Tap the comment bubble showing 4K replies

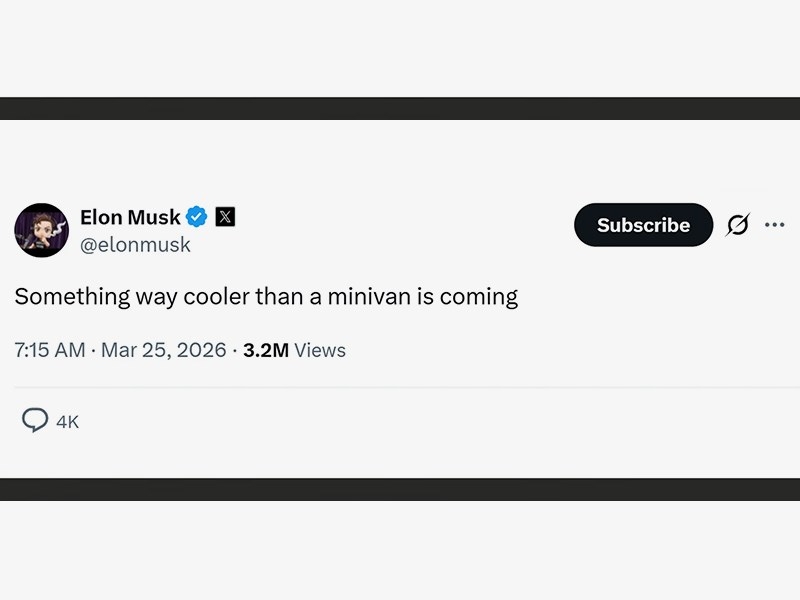(50, 421)
